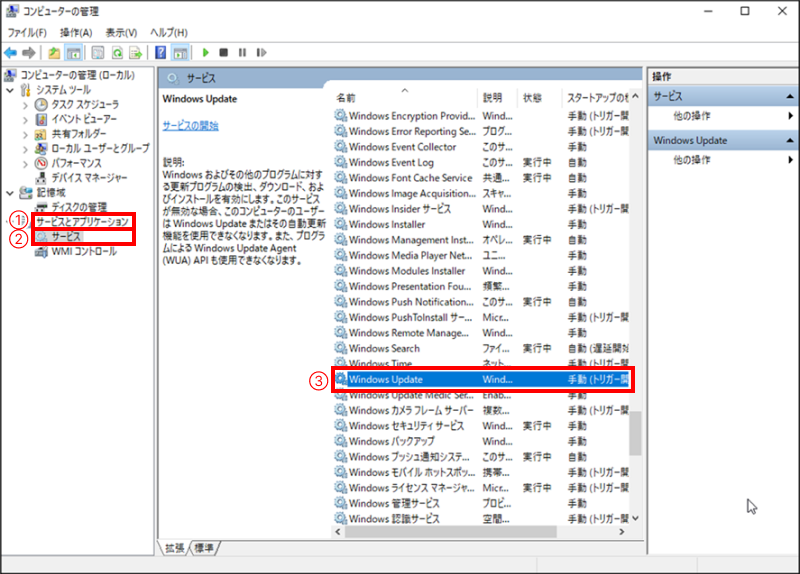Switch to the 拡張 tab
Image resolution: width=800 pixels, height=574 pixels.
coord(174,548)
